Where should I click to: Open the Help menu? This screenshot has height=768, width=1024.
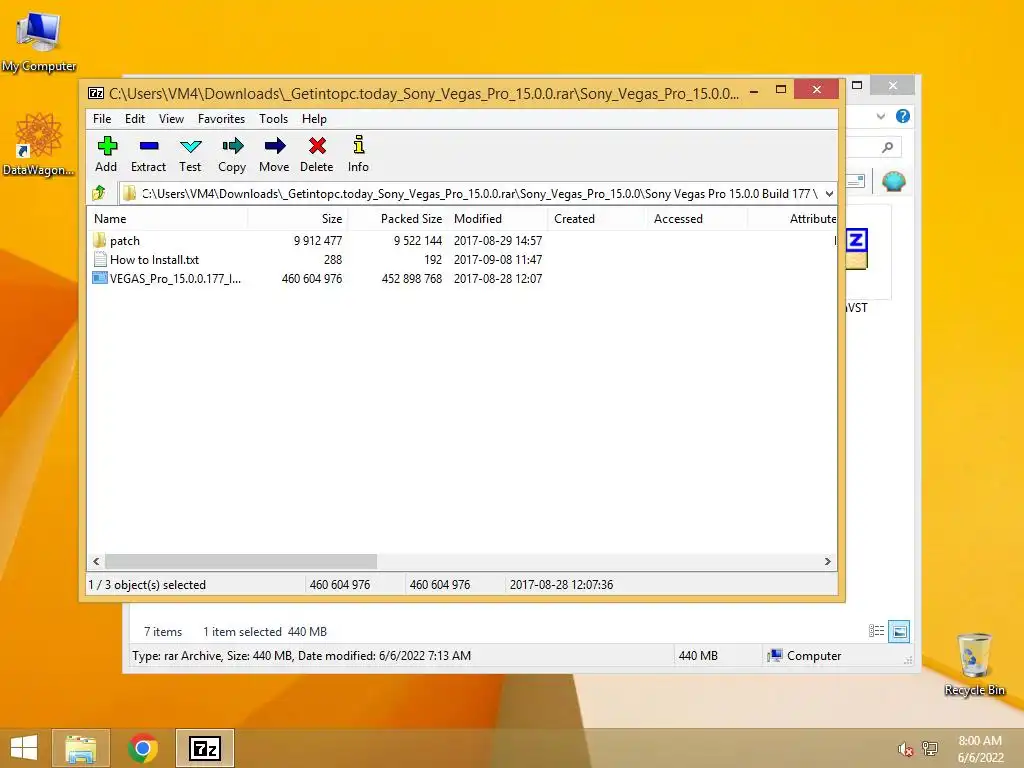click(x=314, y=119)
